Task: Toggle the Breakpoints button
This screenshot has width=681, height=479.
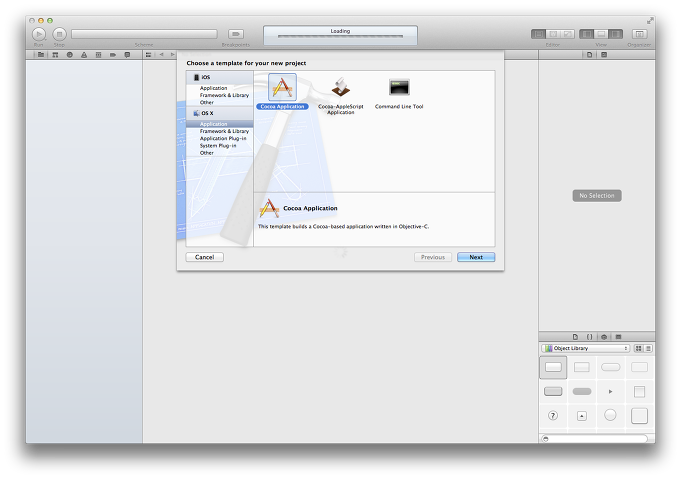Action: 236,34
